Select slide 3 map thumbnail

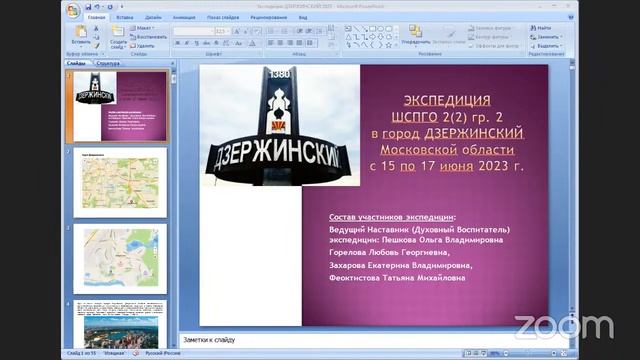tap(120, 258)
